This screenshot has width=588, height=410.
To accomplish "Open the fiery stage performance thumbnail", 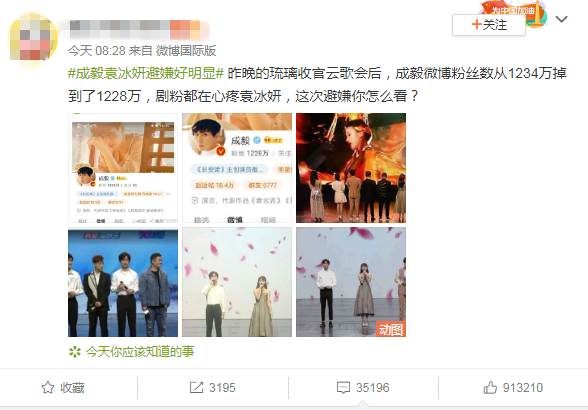I will click(351, 168).
